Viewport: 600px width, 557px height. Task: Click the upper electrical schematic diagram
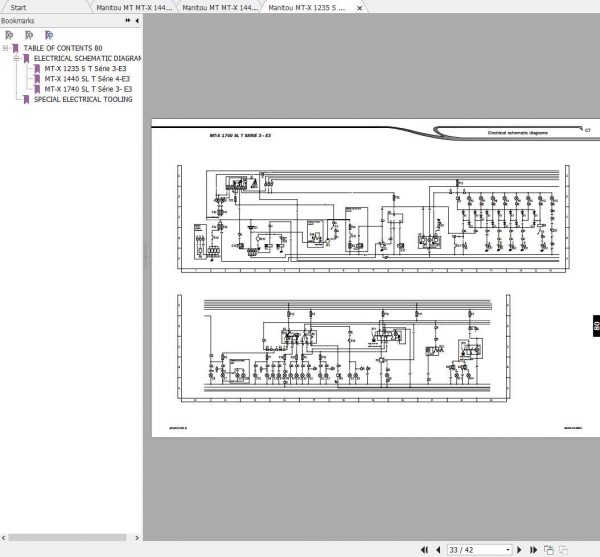[373, 219]
